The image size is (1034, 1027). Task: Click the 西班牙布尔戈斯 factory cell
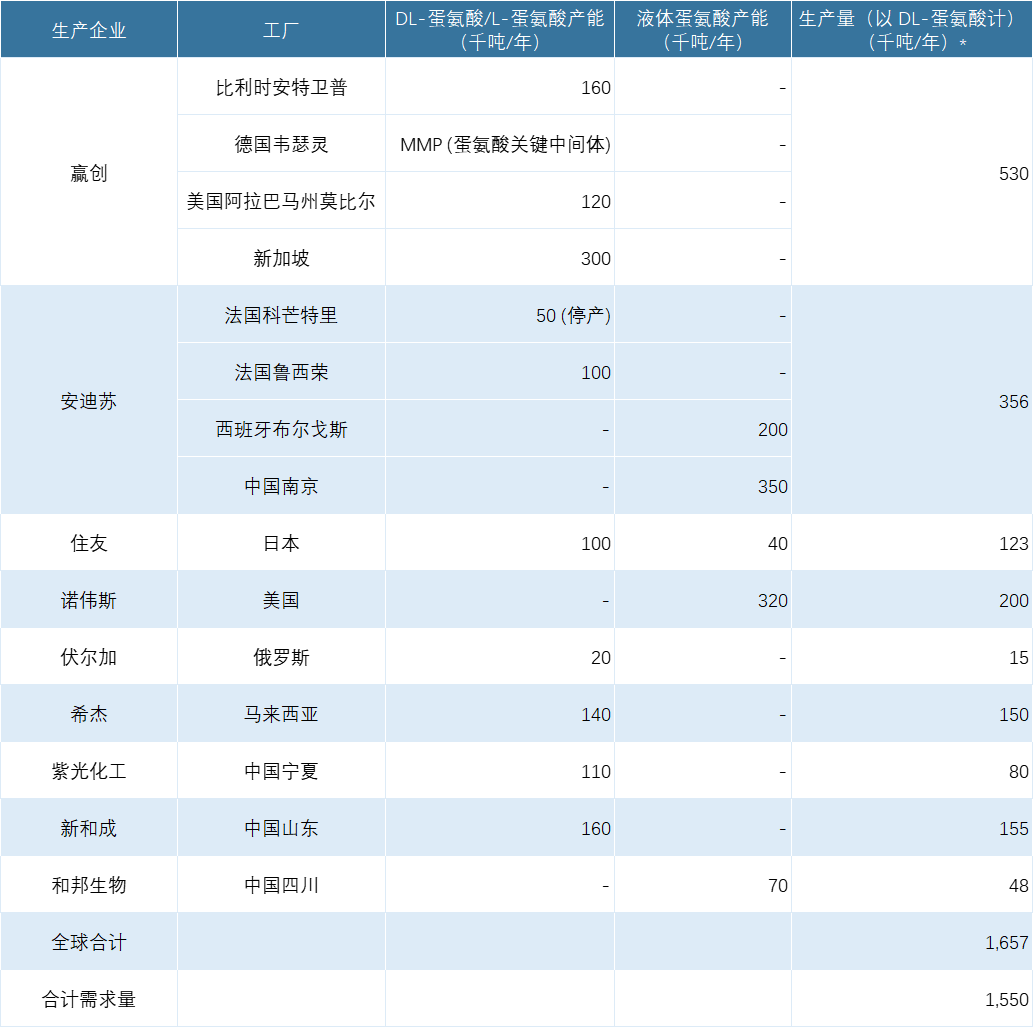[x=281, y=429]
